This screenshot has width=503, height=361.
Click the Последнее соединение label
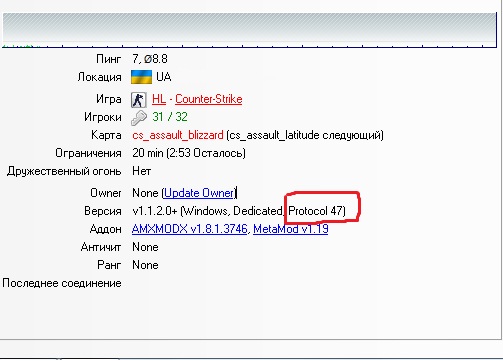click(x=62, y=283)
